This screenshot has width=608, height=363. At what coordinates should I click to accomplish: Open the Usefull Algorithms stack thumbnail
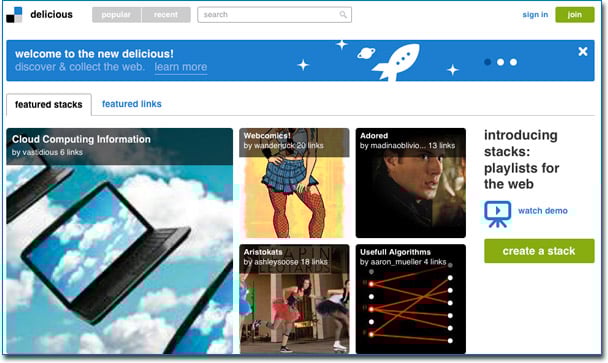click(x=411, y=299)
